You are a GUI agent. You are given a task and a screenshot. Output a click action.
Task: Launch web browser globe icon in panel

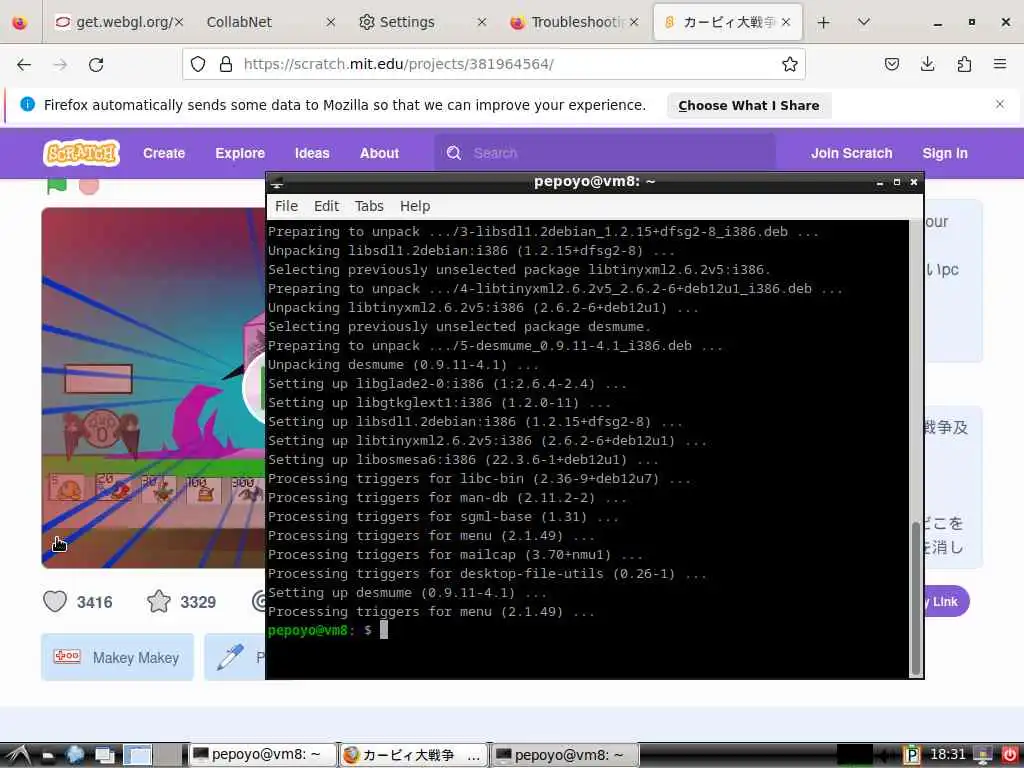coord(74,755)
